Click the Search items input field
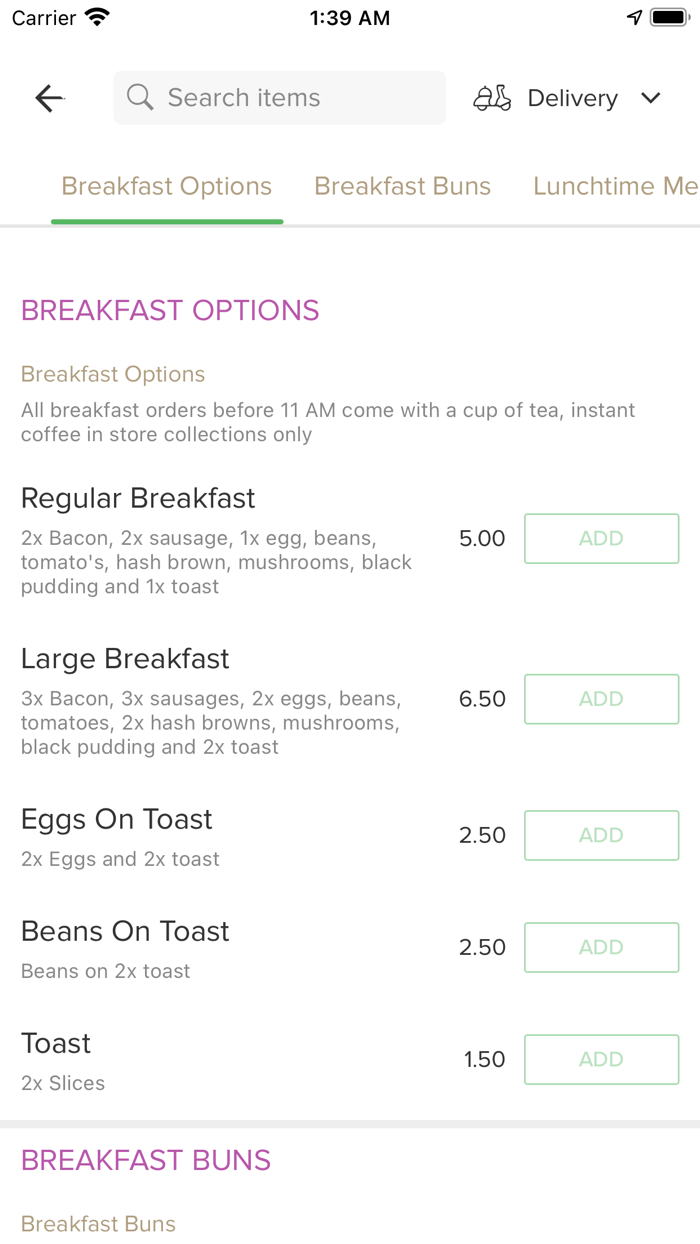700x1244 pixels. (x=279, y=97)
